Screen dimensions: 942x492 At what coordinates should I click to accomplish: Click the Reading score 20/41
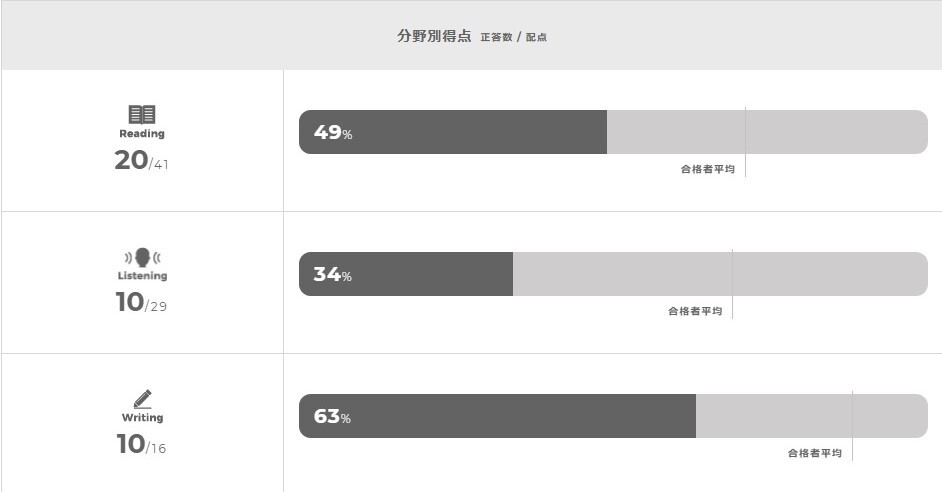(x=142, y=160)
